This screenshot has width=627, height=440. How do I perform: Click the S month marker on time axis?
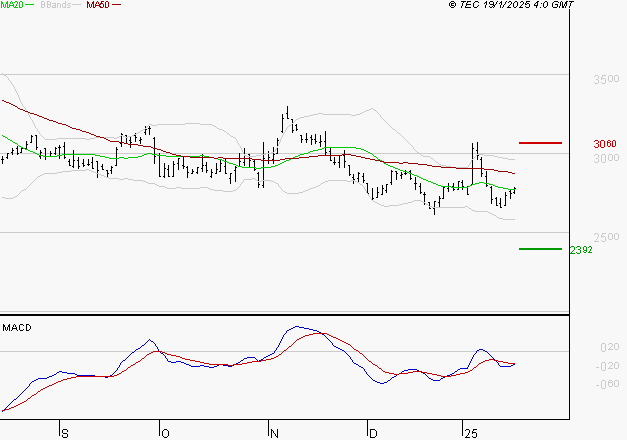65,433
